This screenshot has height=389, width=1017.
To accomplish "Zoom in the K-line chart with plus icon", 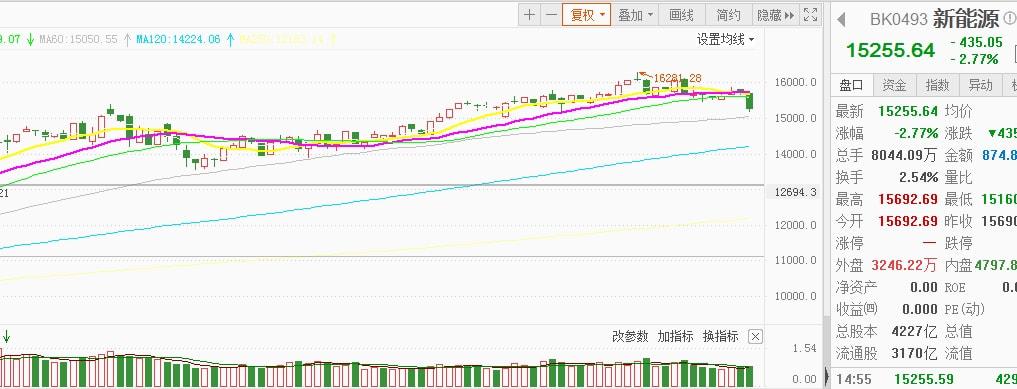I will coord(529,15).
